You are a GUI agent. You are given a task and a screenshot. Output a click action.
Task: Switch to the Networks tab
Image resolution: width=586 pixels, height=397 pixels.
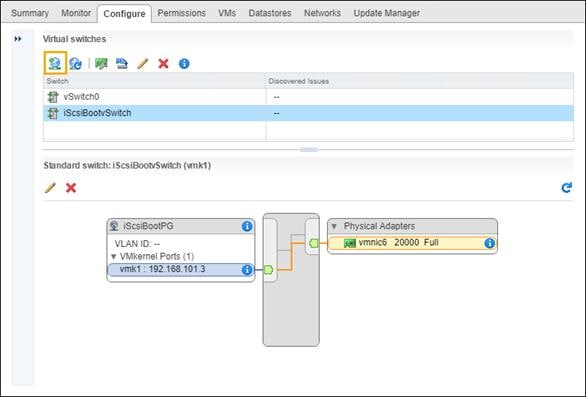click(322, 13)
